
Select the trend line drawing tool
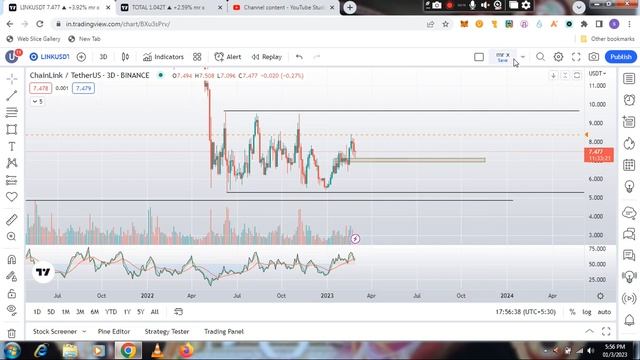(x=12, y=96)
